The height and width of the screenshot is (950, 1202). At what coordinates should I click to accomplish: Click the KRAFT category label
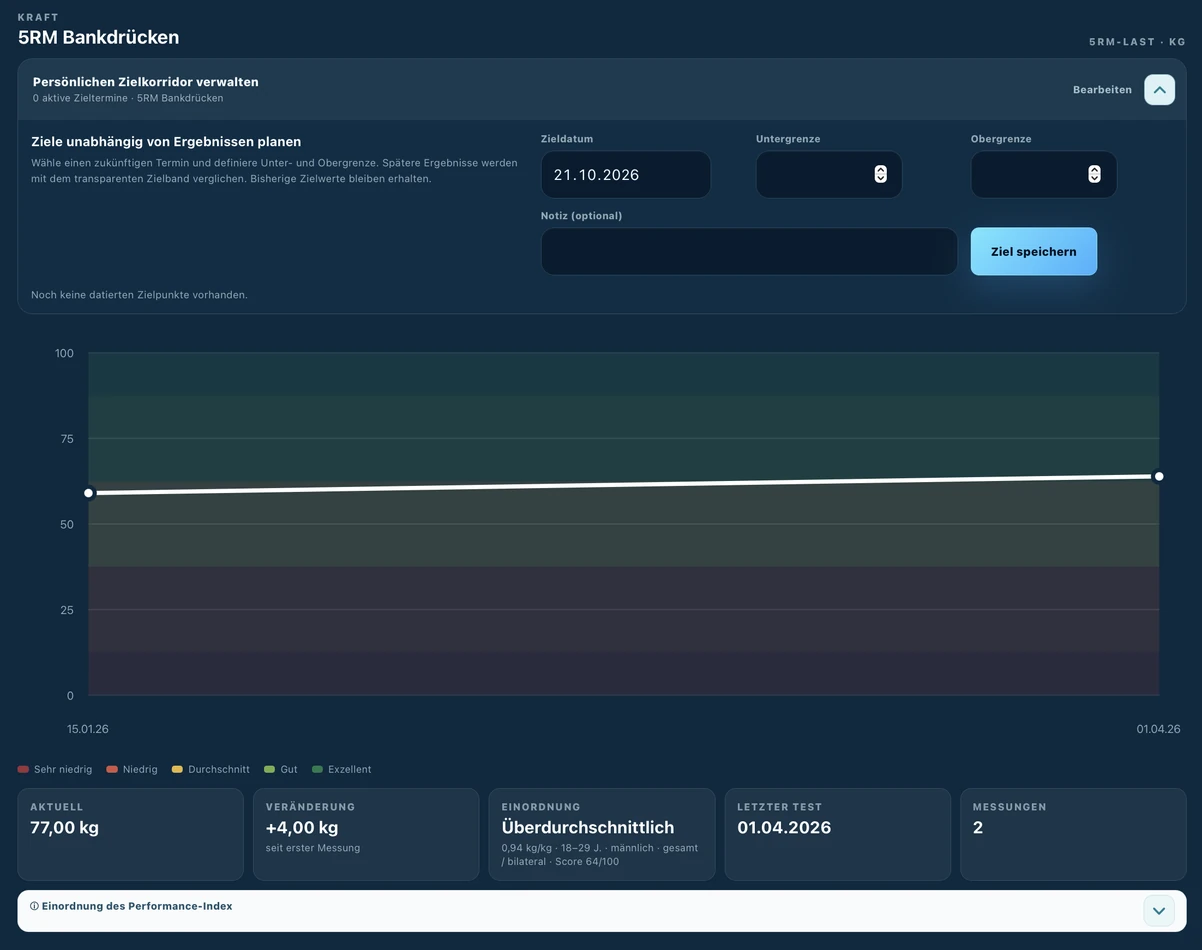pos(38,18)
